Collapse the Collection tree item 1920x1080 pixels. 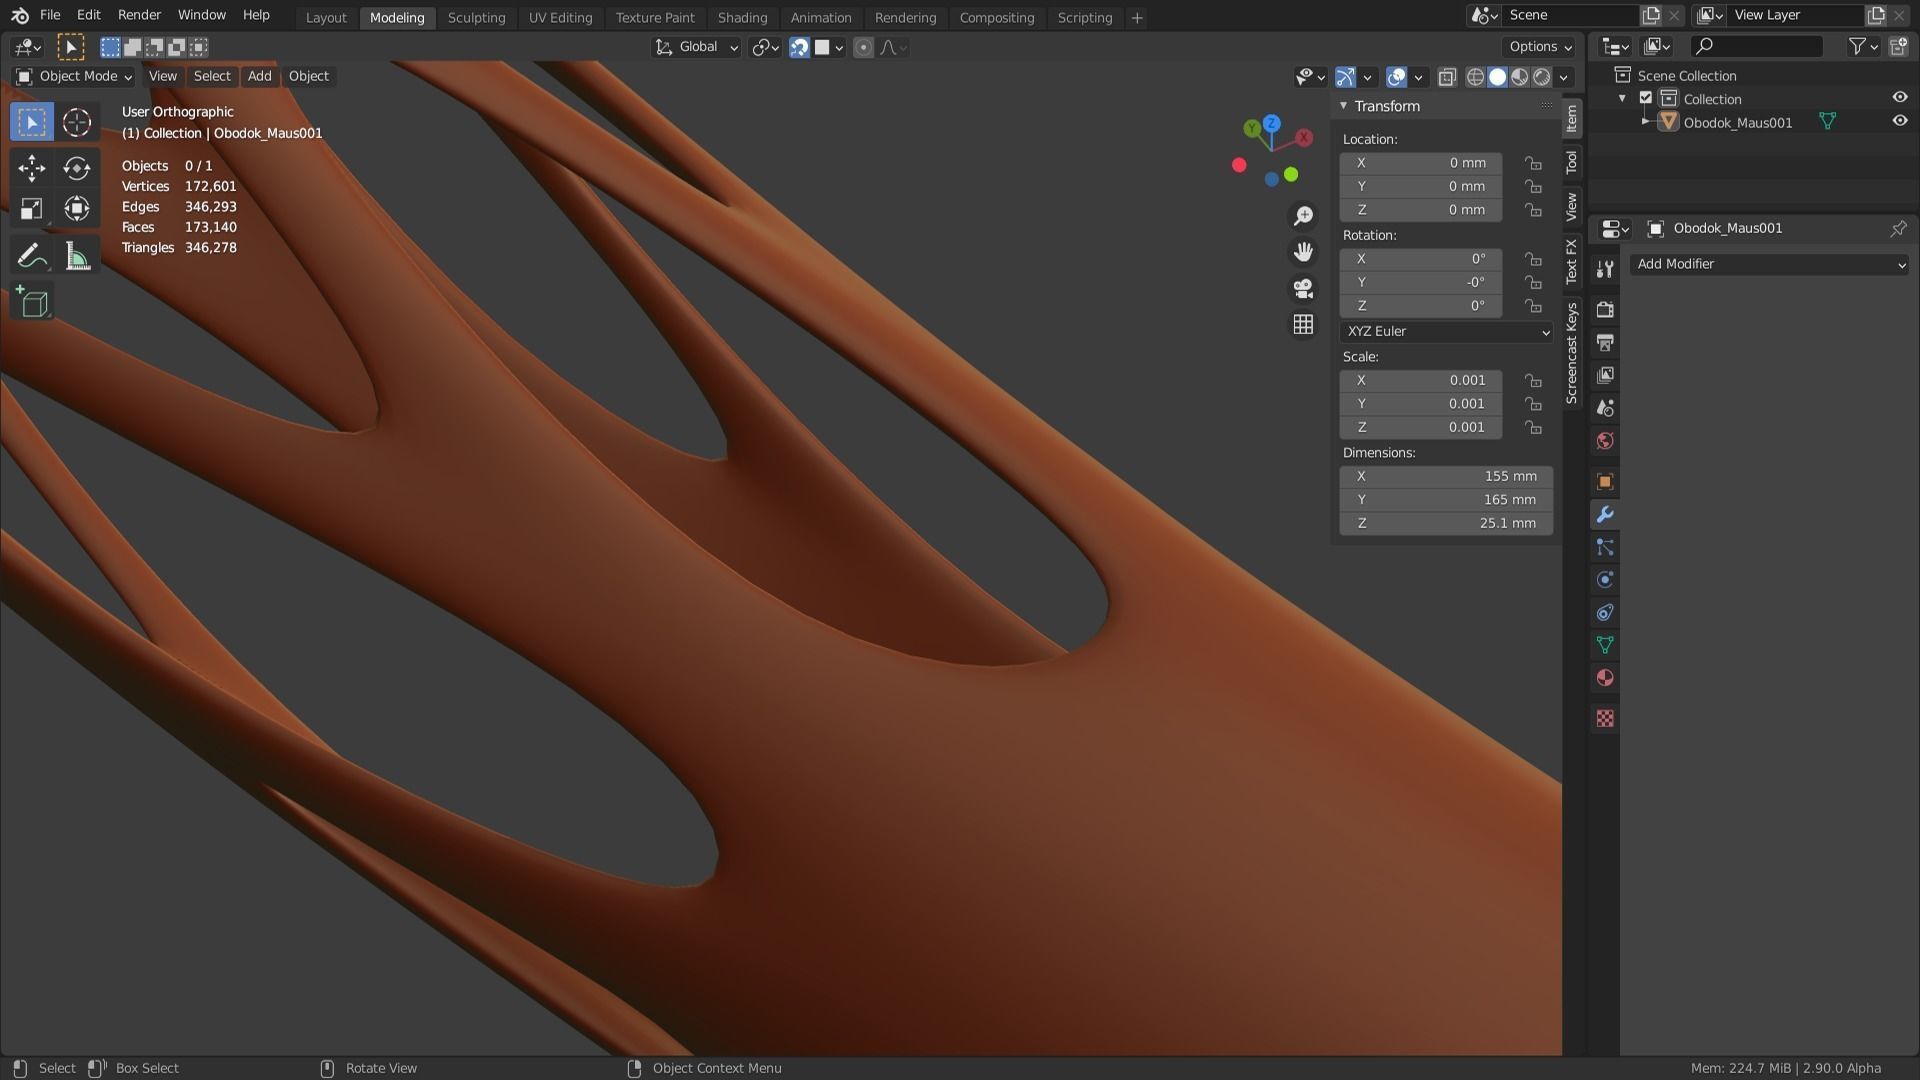(x=1622, y=98)
